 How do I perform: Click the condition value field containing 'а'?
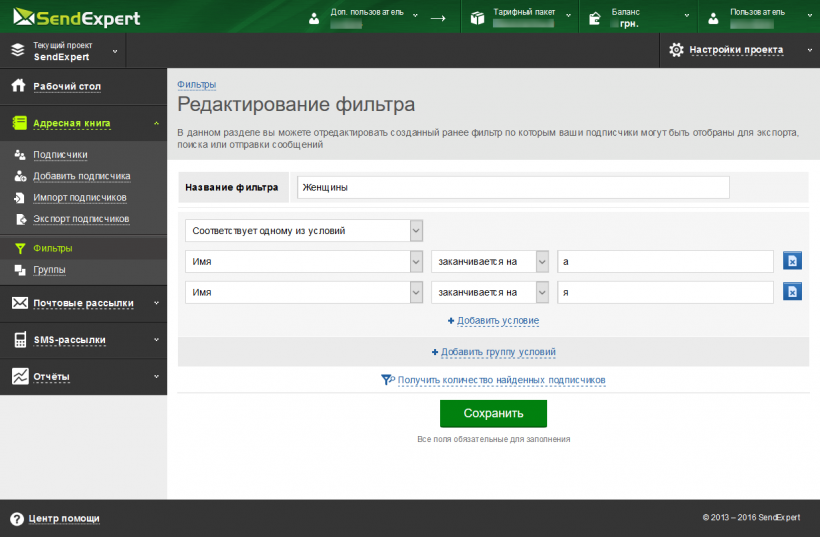(665, 261)
